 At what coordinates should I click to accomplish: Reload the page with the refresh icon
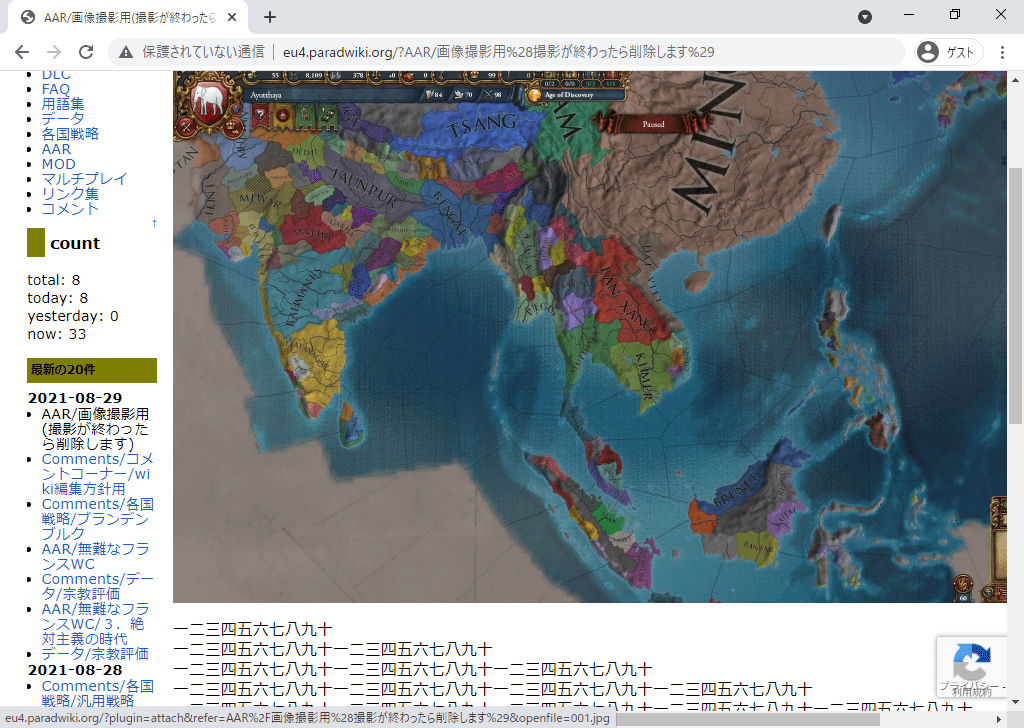pos(86,52)
